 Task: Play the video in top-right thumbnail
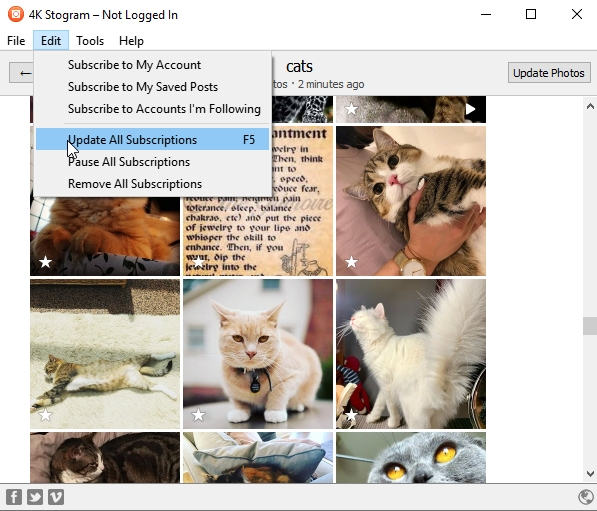(471, 109)
